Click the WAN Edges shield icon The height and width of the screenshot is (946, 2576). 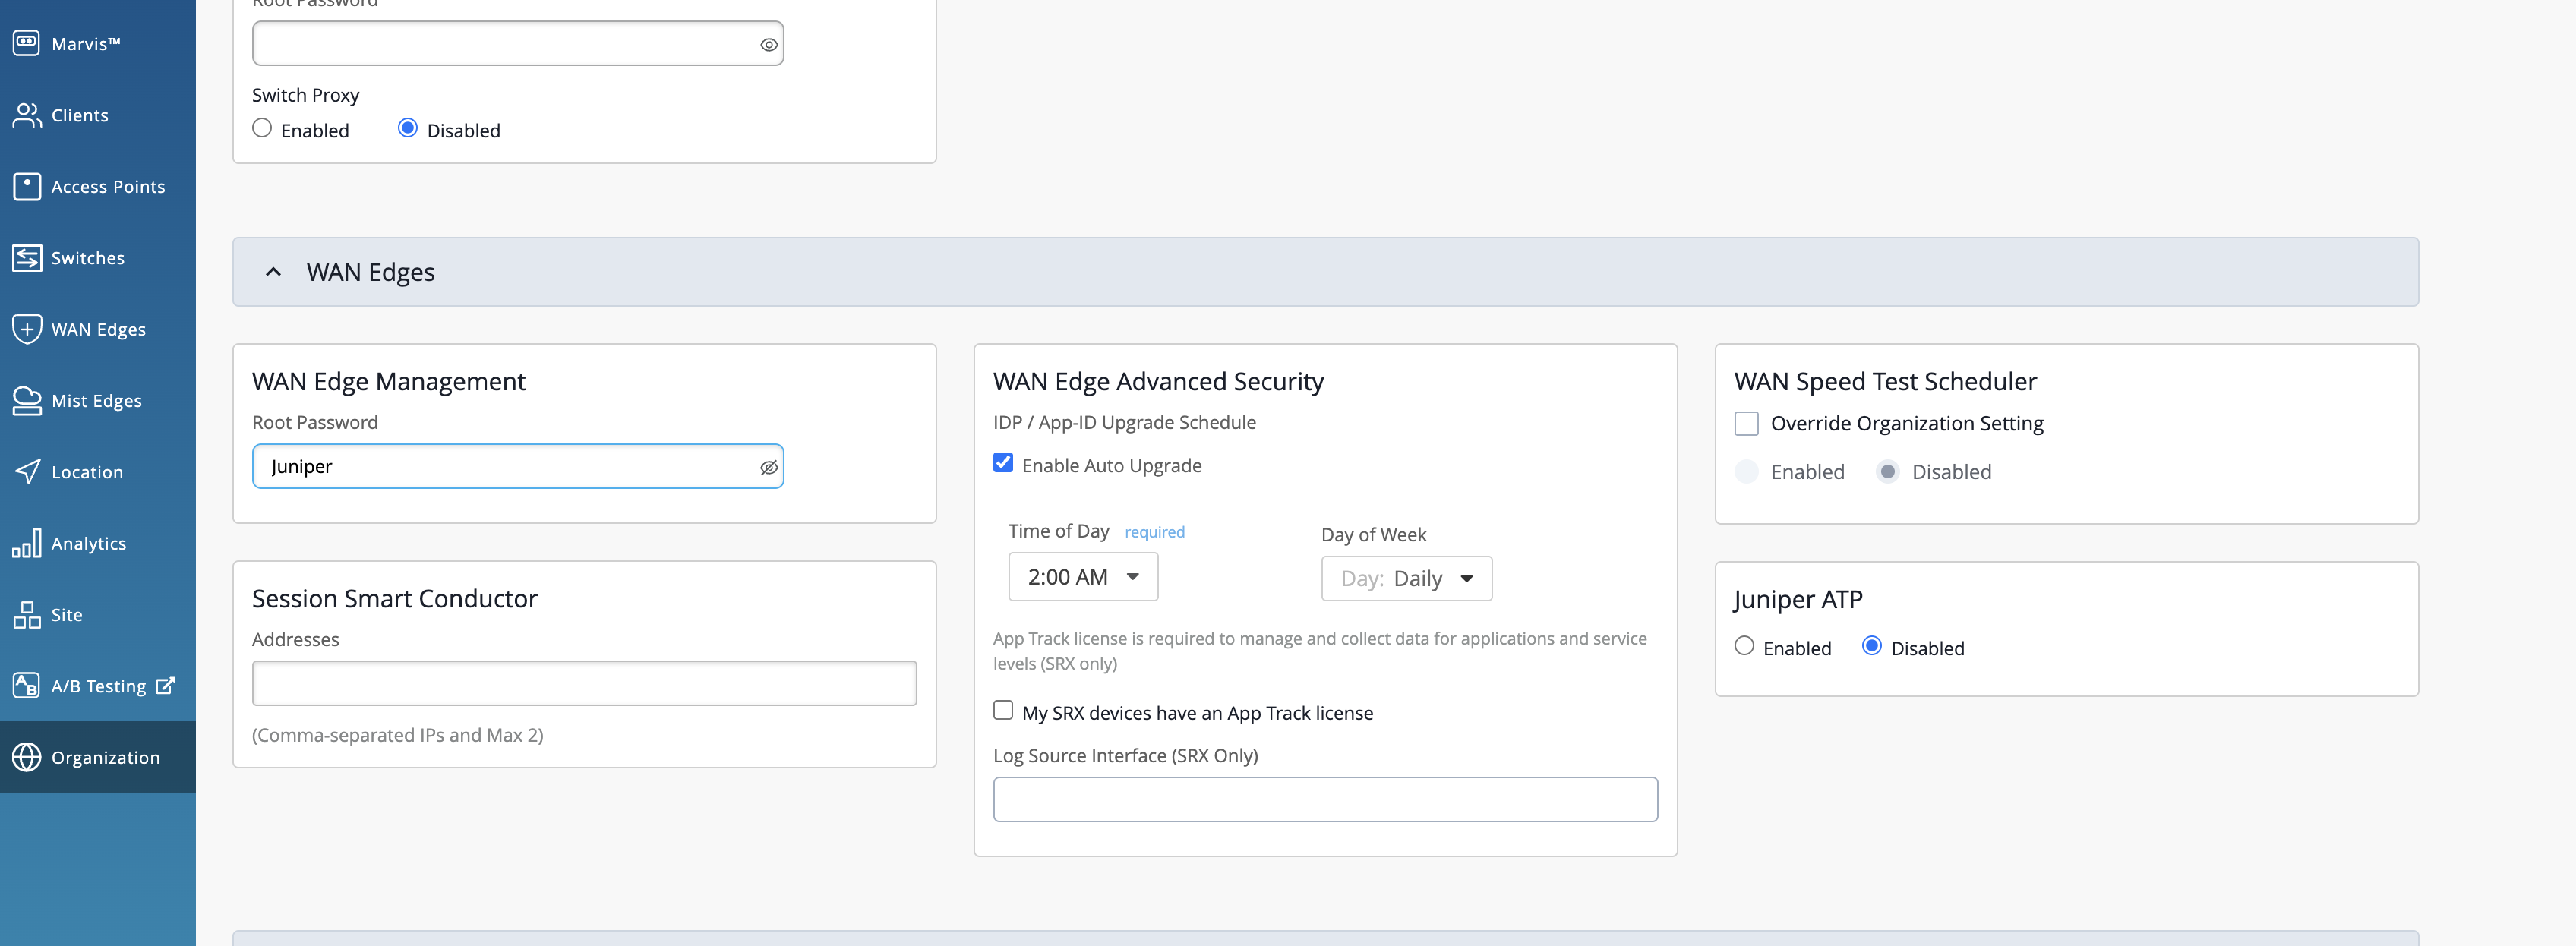tap(26, 329)
